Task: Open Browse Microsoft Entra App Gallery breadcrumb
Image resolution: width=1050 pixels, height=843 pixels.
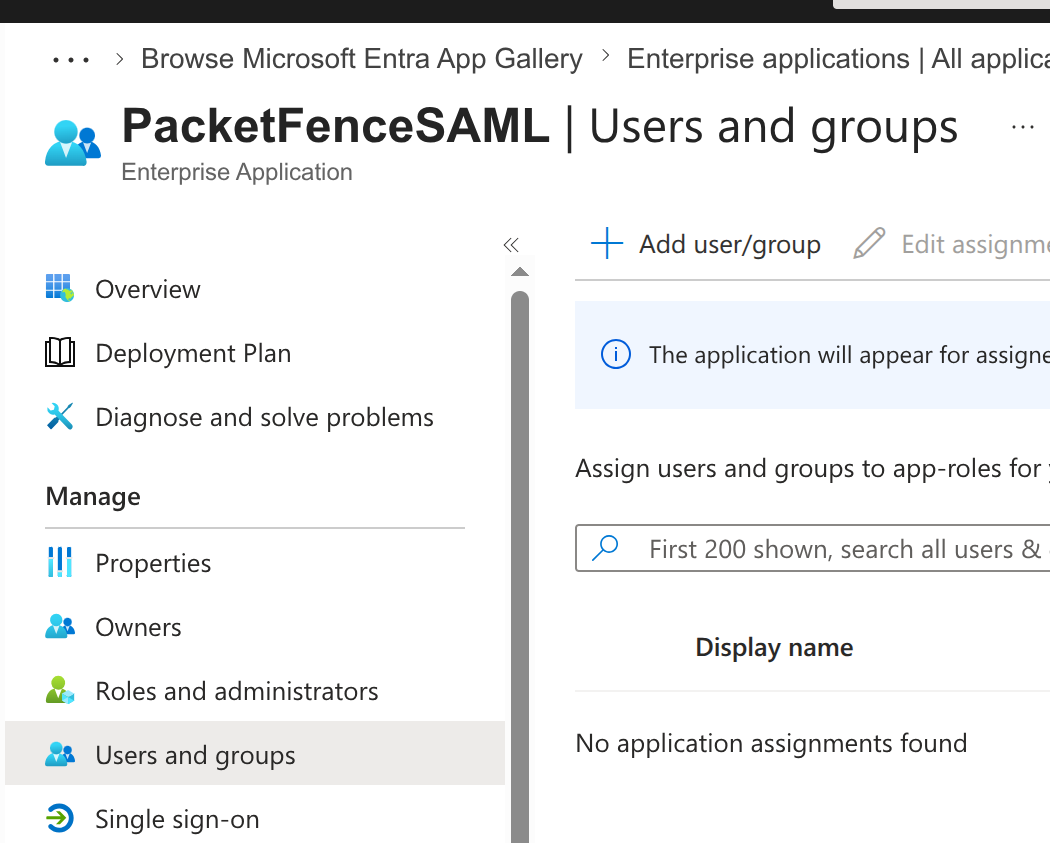Action: point(362,59)
